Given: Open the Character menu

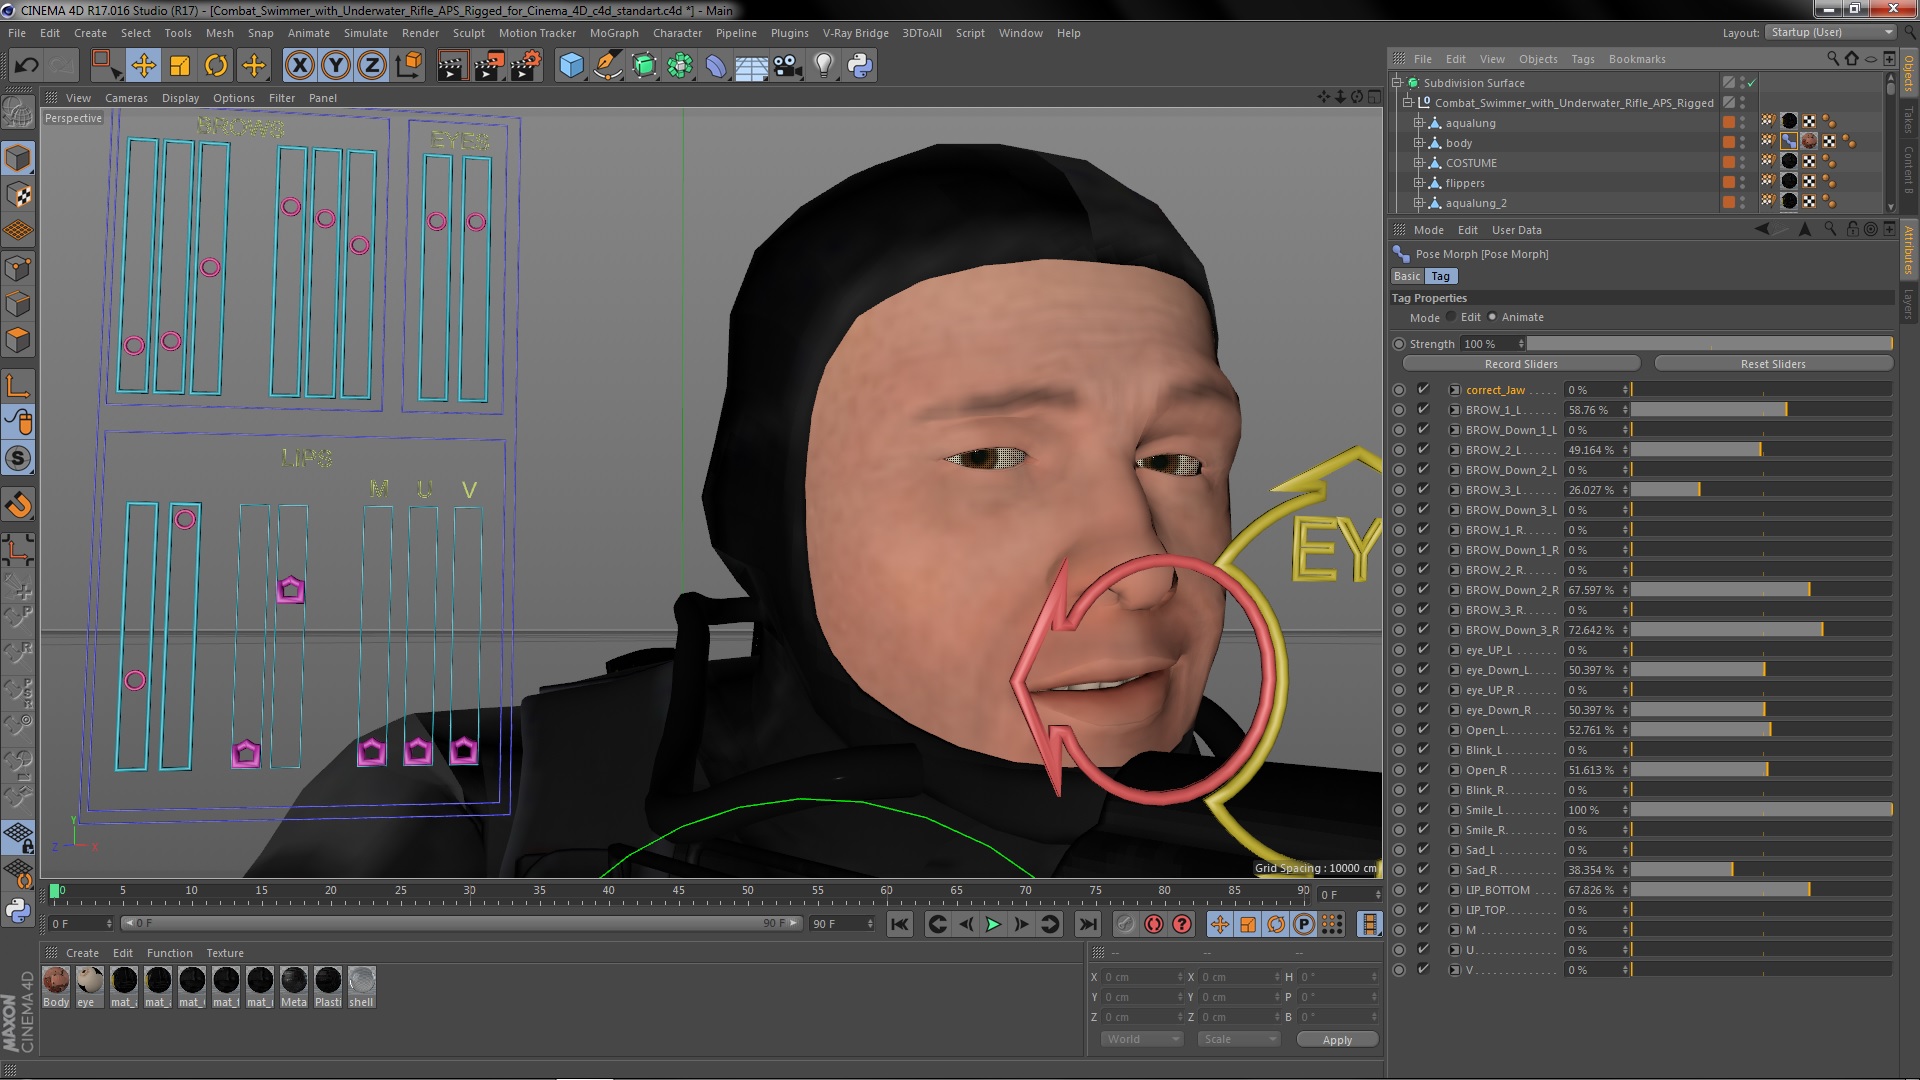Looking at the screenshot, I should (677, 33).
